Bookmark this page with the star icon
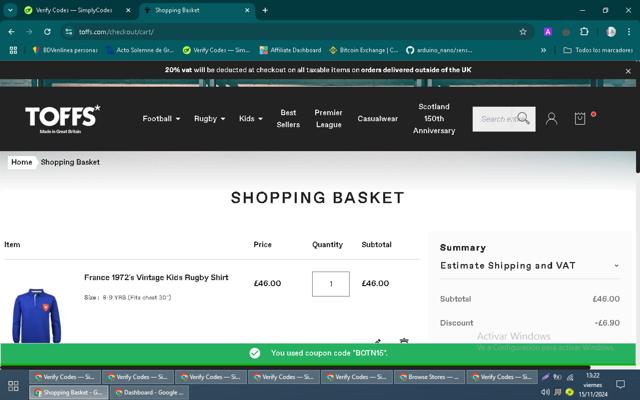 [523, 32]
